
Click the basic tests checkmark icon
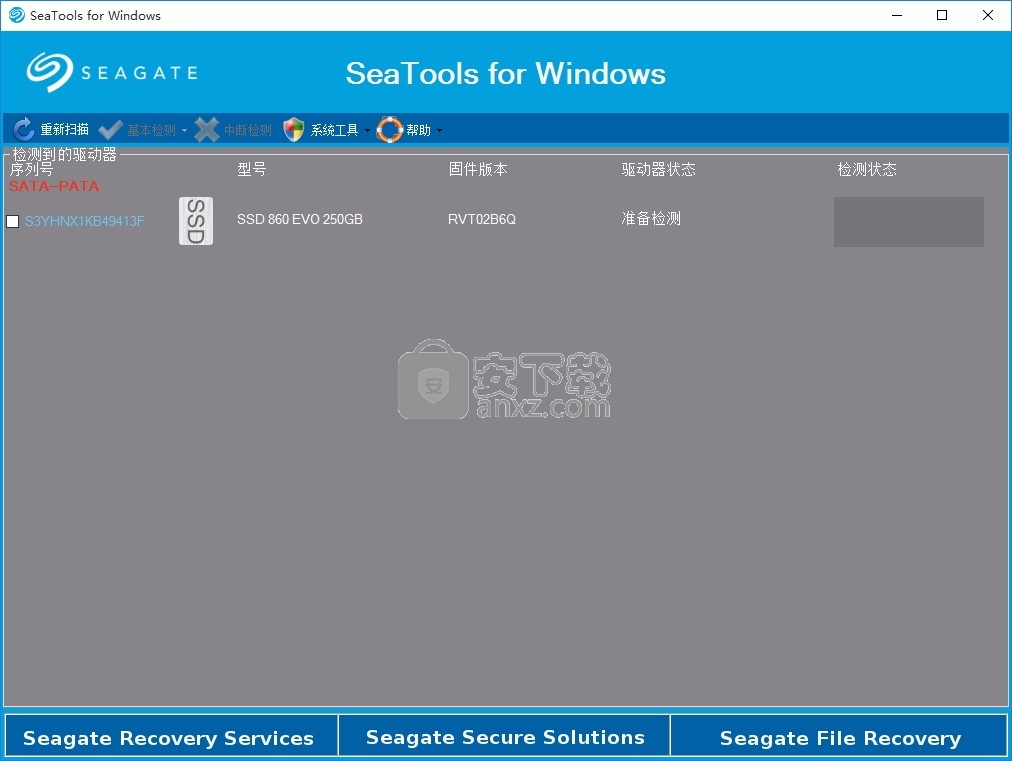[110, 130]
